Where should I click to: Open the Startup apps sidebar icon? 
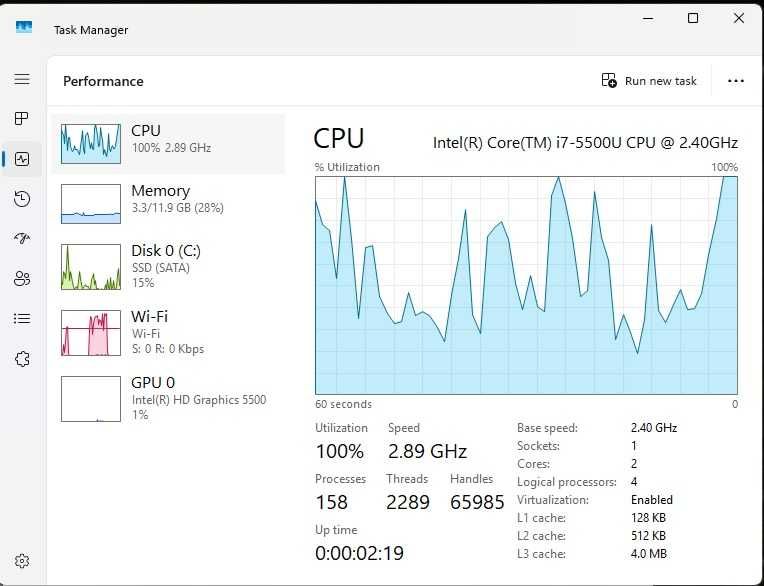coord(22,238)
